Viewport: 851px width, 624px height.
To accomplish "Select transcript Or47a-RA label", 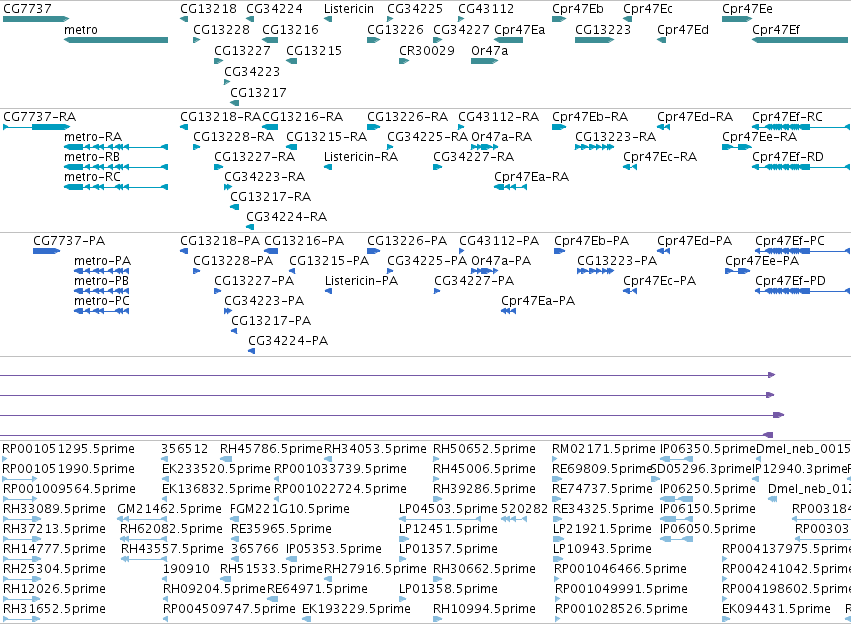I will pyautogui.click(x=501, y=137).
